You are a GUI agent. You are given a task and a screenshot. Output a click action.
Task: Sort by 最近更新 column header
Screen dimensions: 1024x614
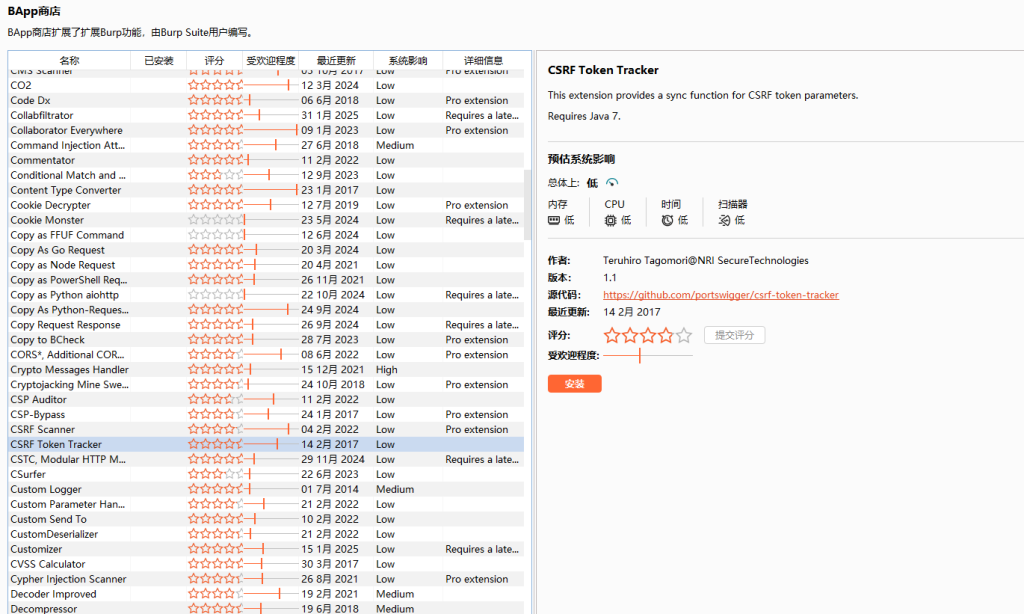pos(336,60)
